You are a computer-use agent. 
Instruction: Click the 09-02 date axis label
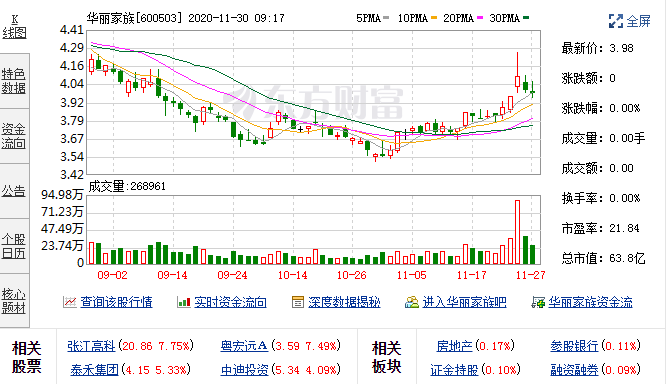coord(112,275)
